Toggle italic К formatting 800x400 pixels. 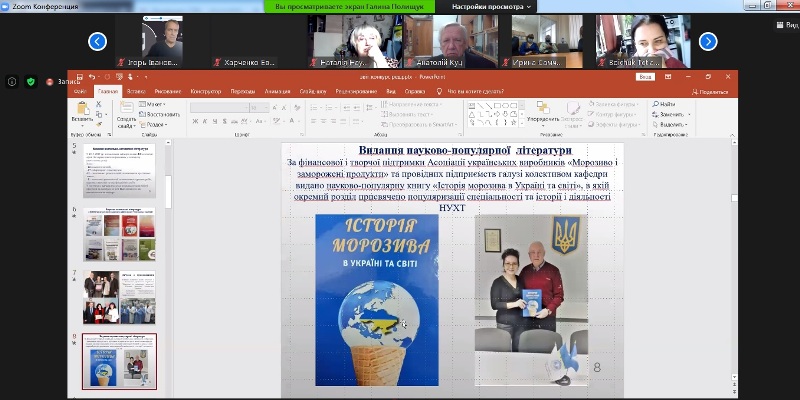[205, 121]
